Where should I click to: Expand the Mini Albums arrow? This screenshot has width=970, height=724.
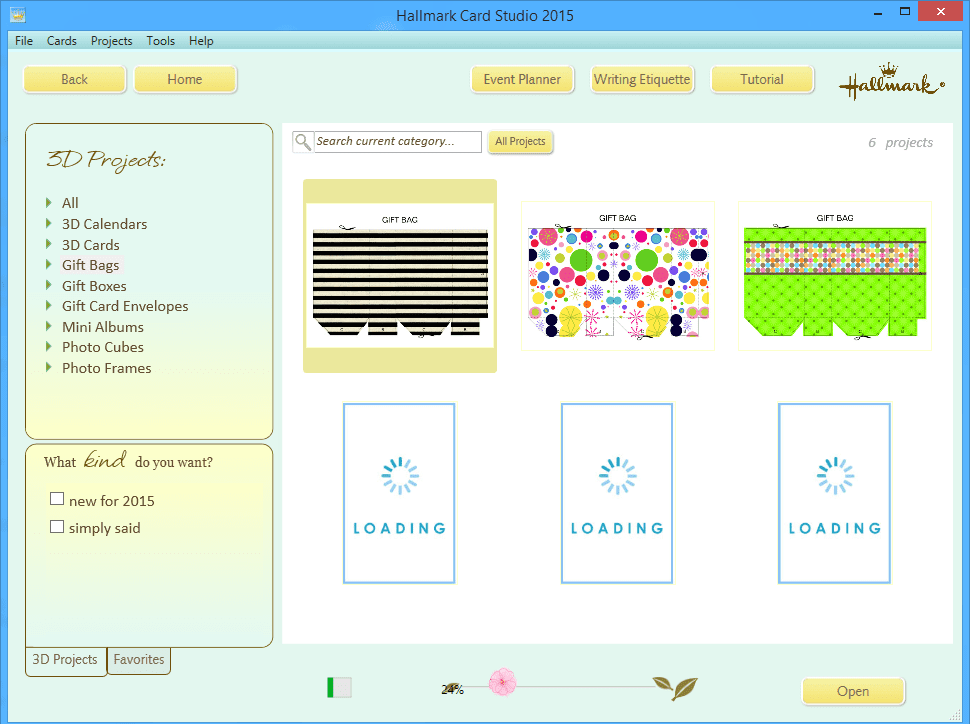tap(49, 325)
